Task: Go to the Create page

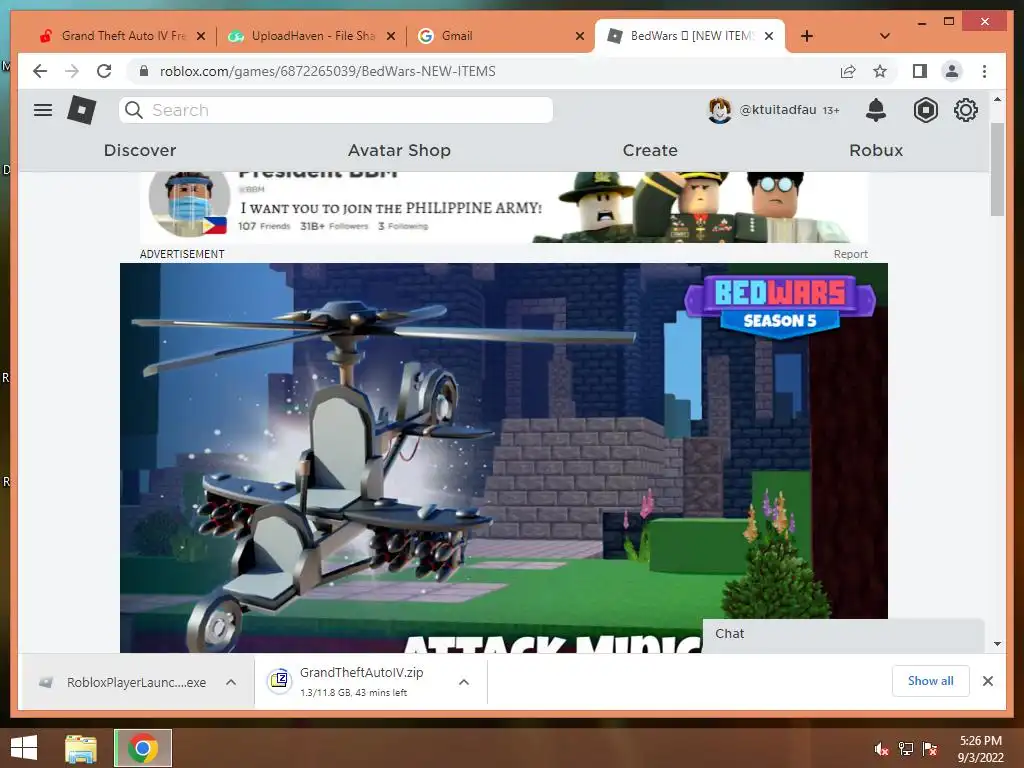Action: tap(650, 150)
